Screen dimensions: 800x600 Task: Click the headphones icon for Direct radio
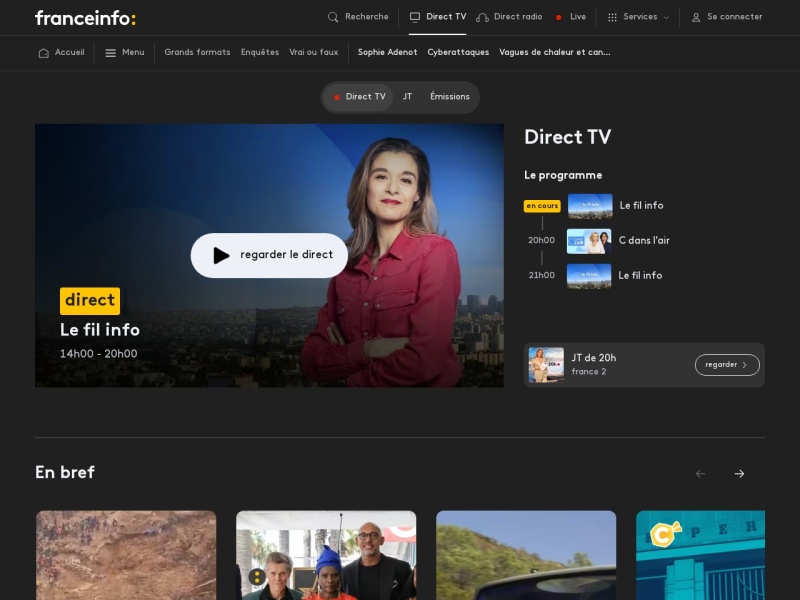[482, 17]
